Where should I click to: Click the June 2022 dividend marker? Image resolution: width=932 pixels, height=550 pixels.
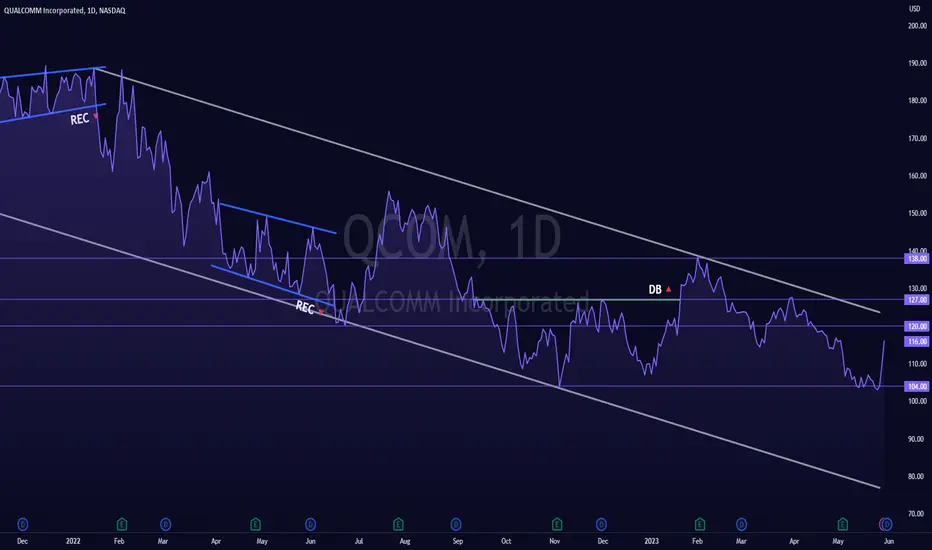(x=310, y=524)
